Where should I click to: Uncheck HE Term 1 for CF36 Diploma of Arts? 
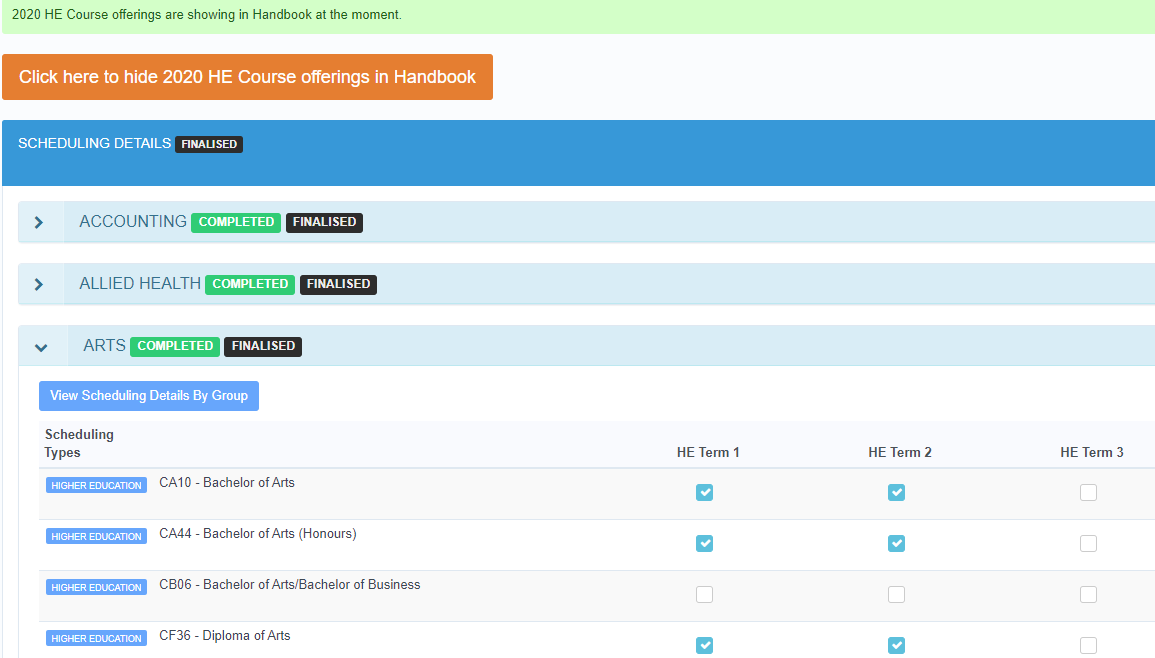pyautogui.click(x=705, y=645)
